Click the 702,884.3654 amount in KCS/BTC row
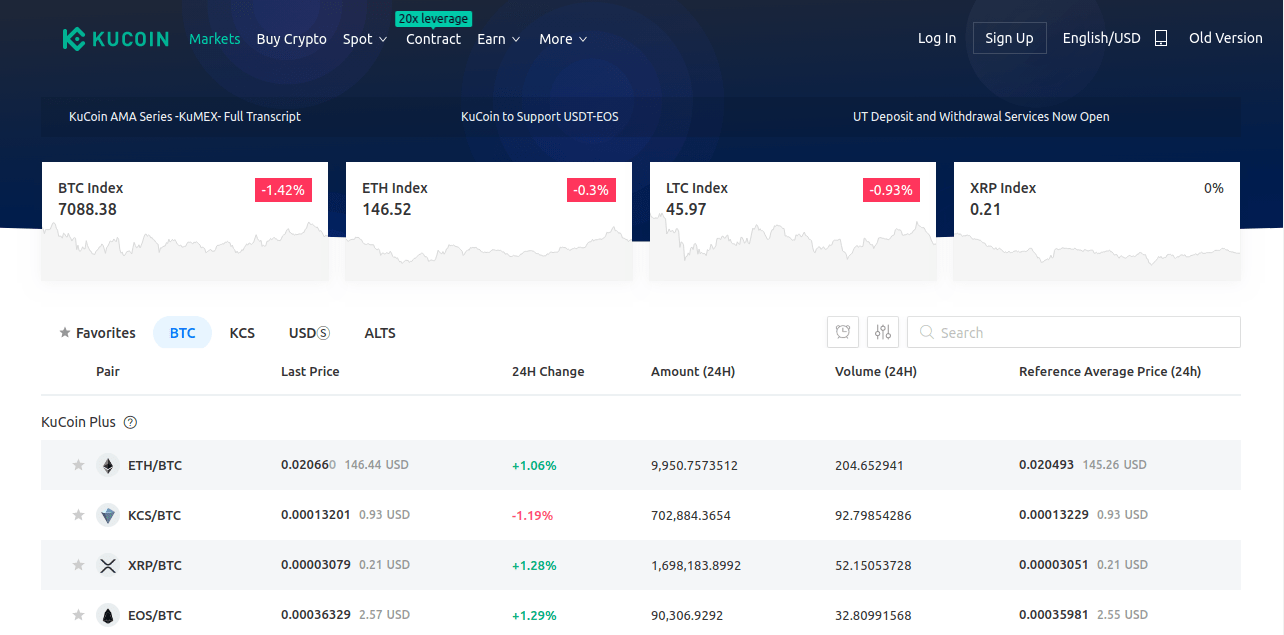 tap(691, 515)
